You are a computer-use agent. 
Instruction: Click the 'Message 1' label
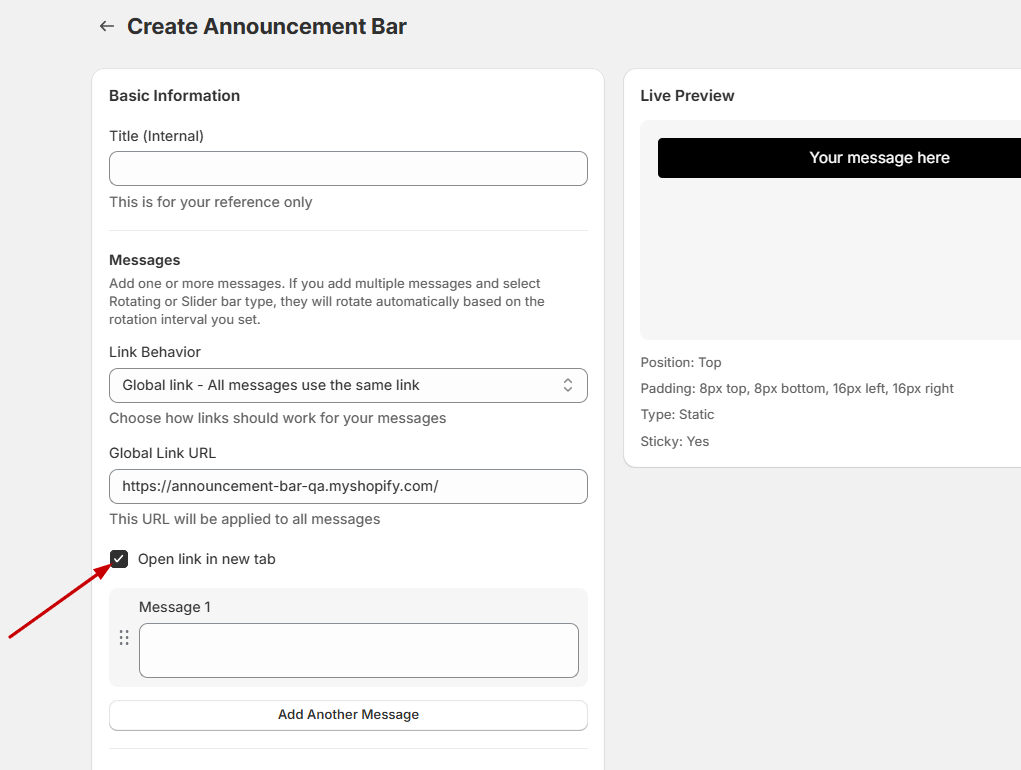click(x=175, y=607)
